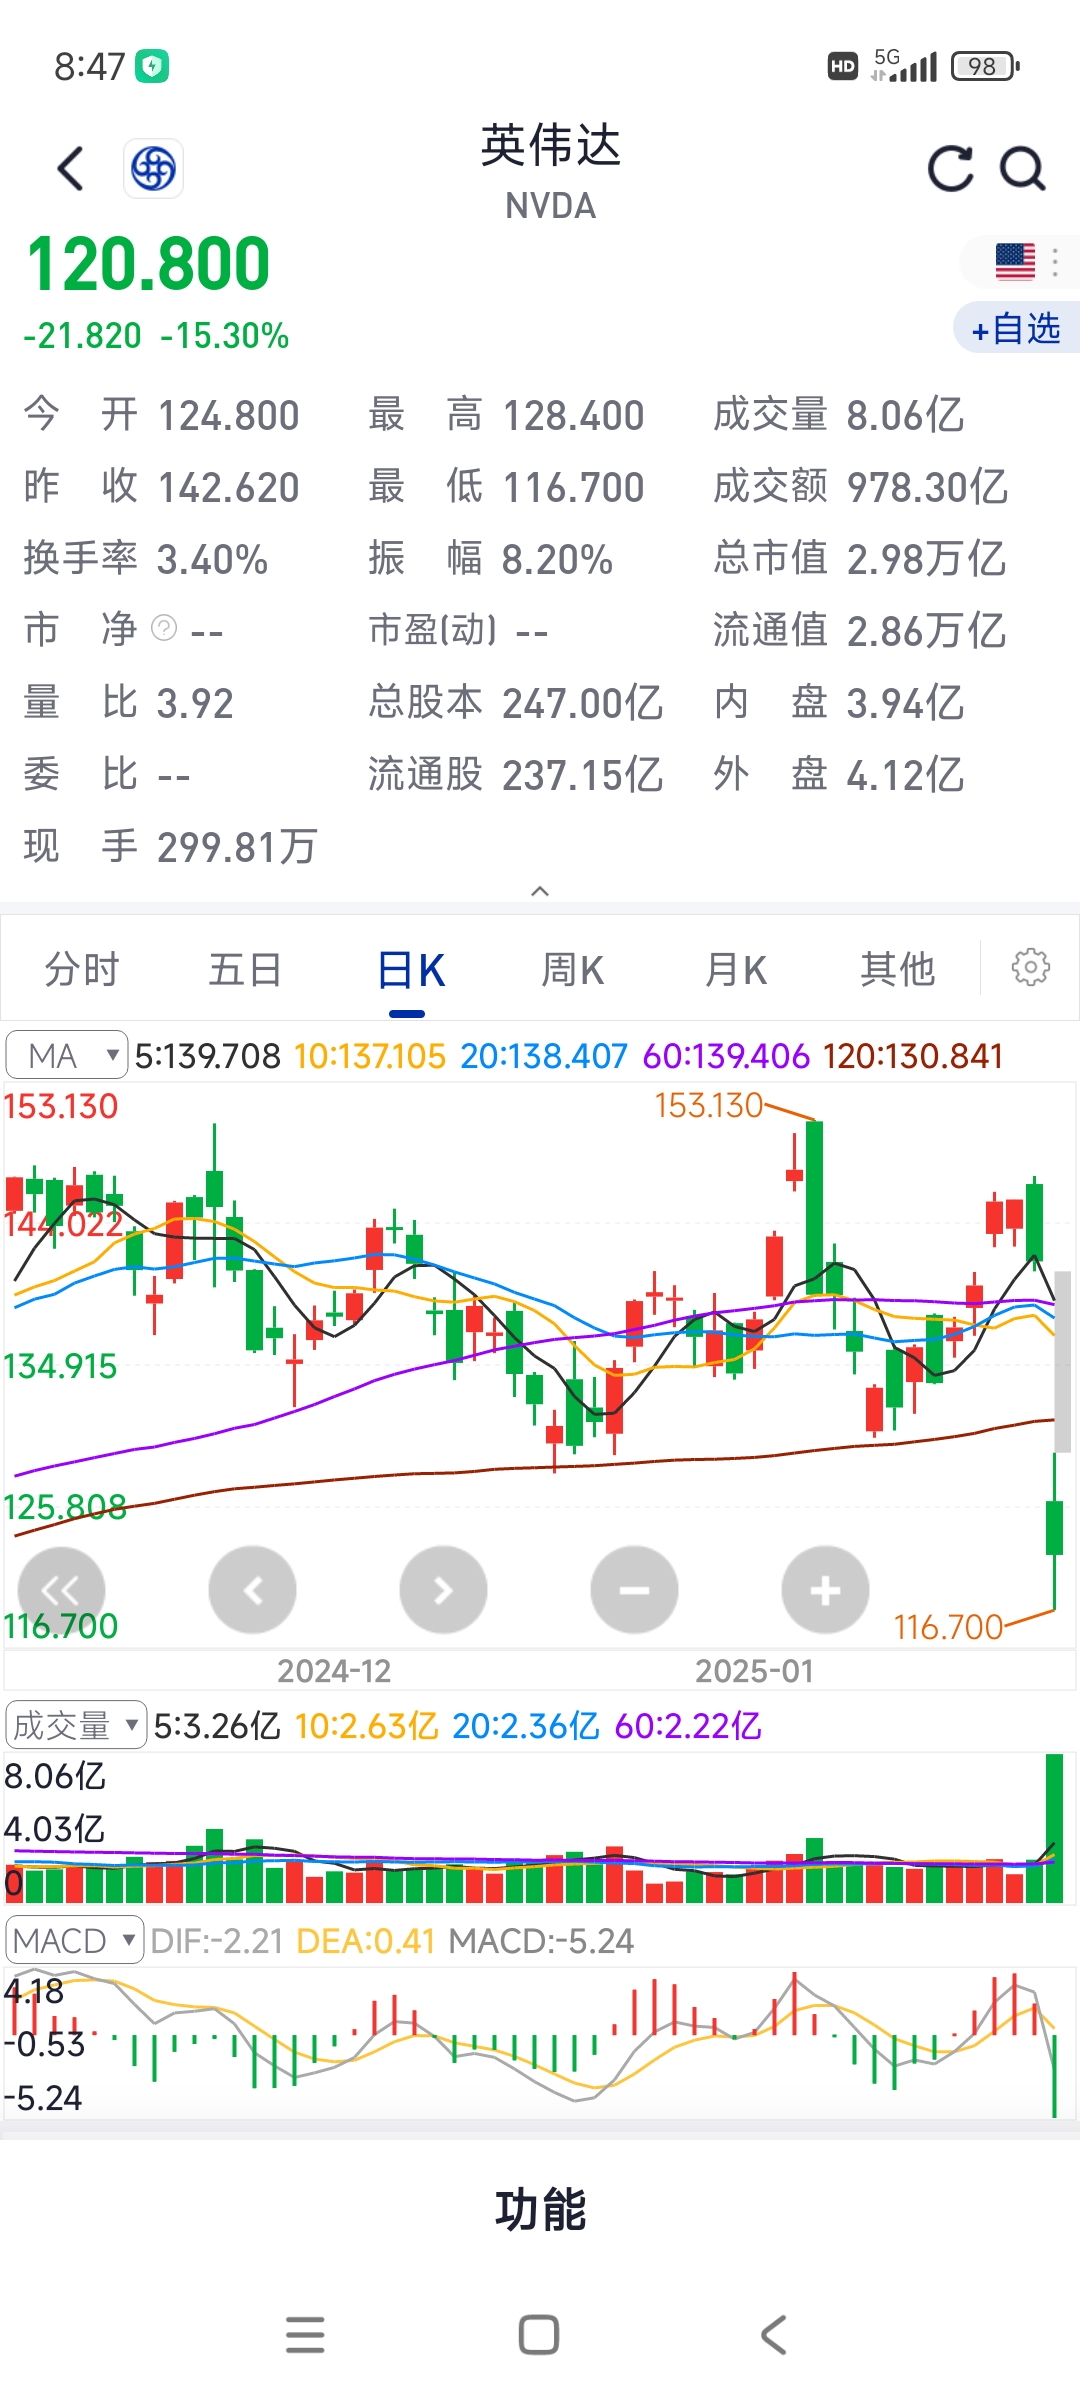This screenshot has height=2400, width=1080.
Task: Move chart left with single left arrow
Action: pos(252,1590)
